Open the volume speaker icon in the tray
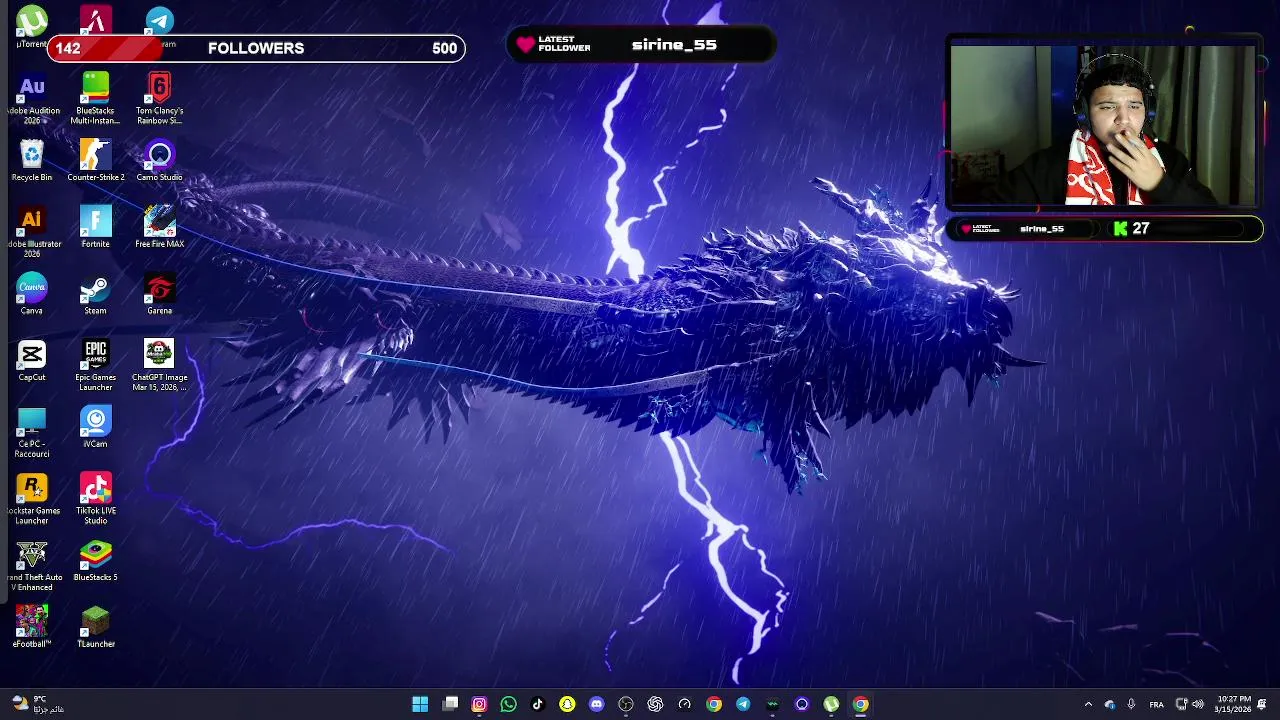The width and height of the screenshot is (1280, 720). 1198,704
